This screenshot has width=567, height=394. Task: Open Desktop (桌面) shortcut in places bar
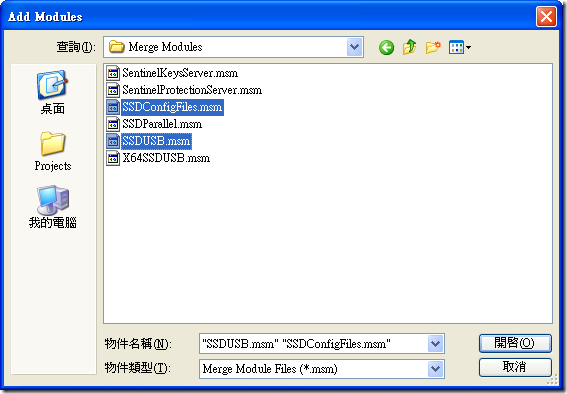[x=52, y=93]
